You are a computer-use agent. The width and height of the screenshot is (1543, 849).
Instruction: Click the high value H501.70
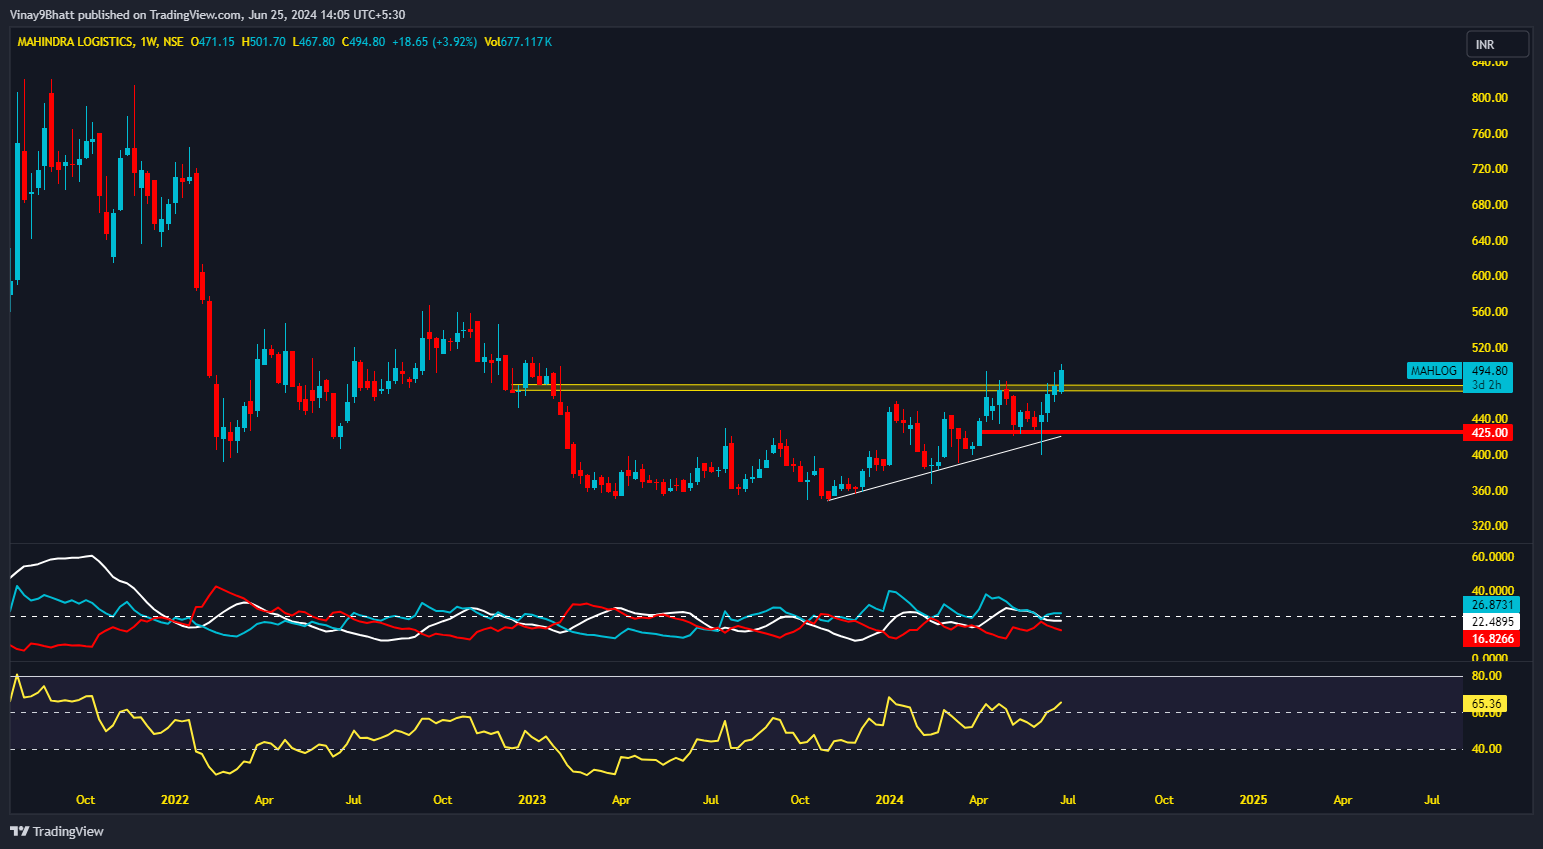coord(263,42)
